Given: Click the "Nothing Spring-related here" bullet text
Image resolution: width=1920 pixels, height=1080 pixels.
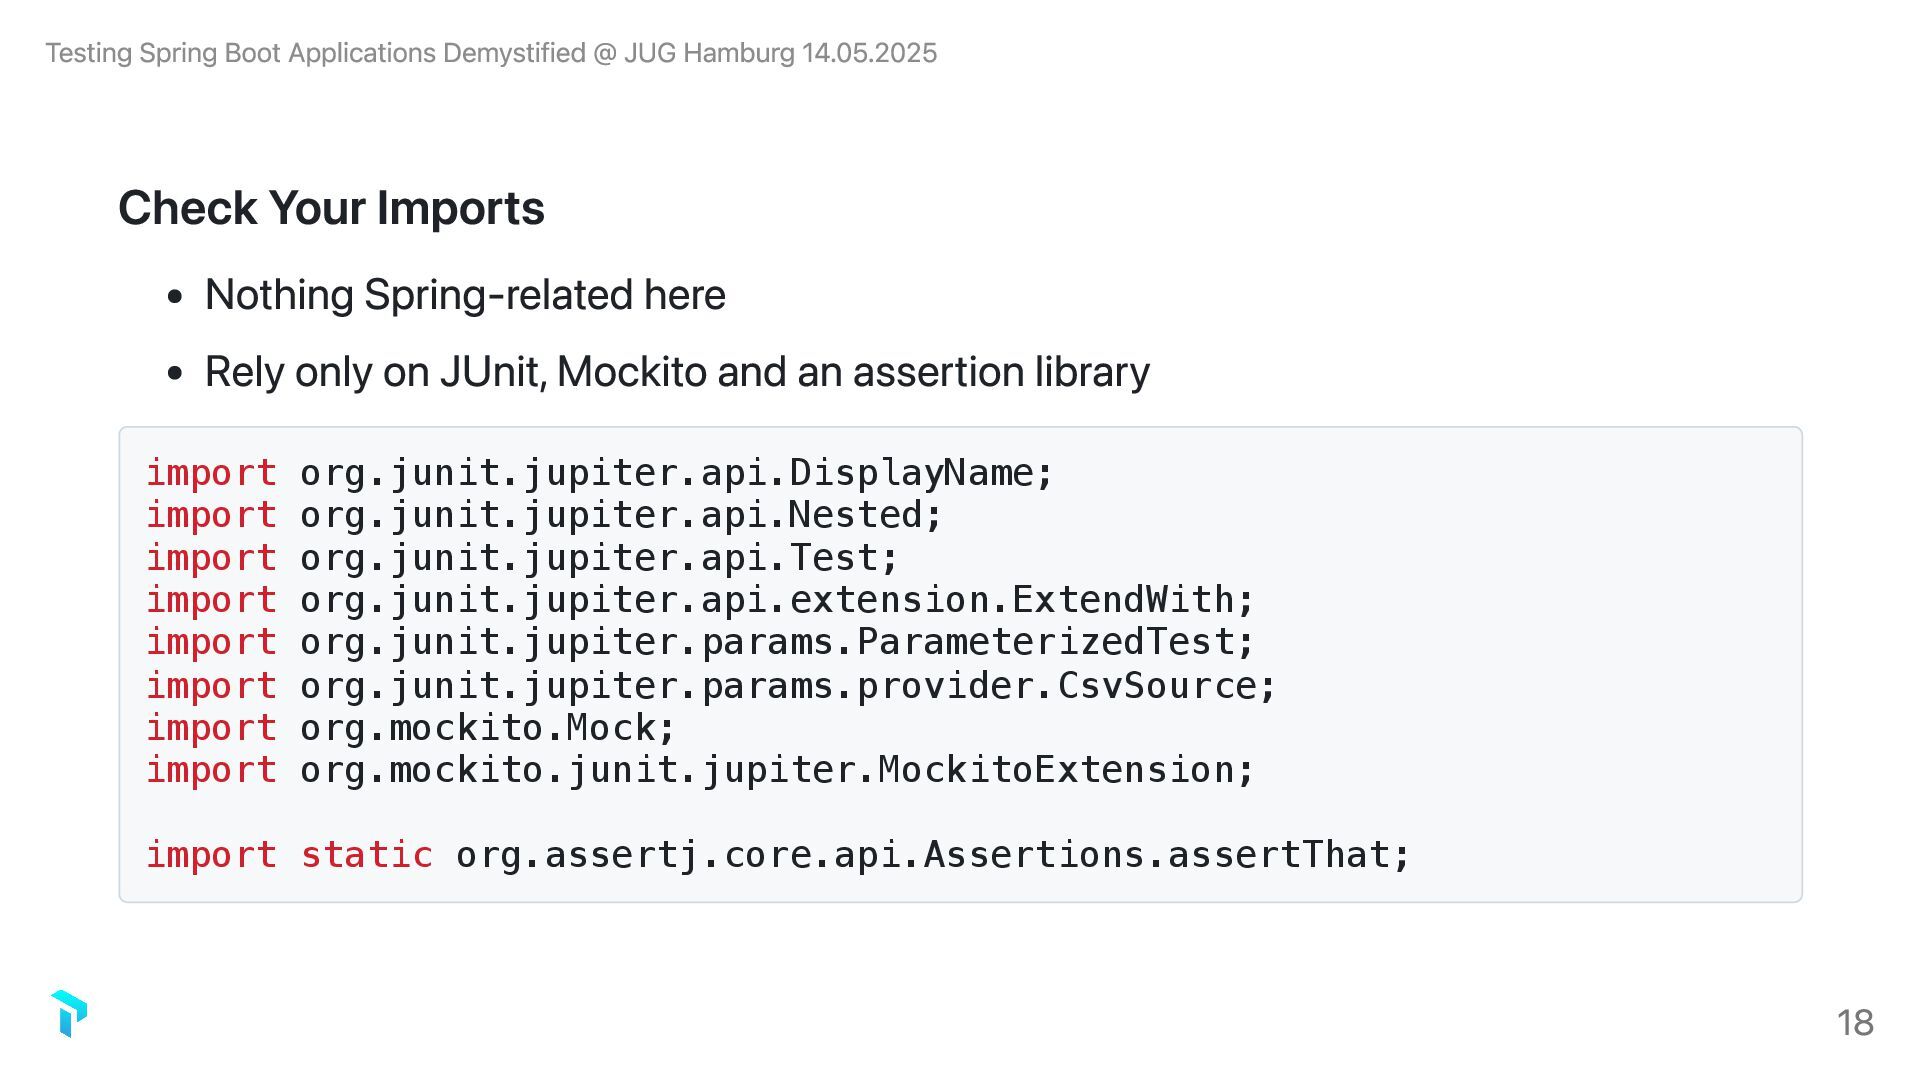Looking at the screenshot, I should point(465,295).
